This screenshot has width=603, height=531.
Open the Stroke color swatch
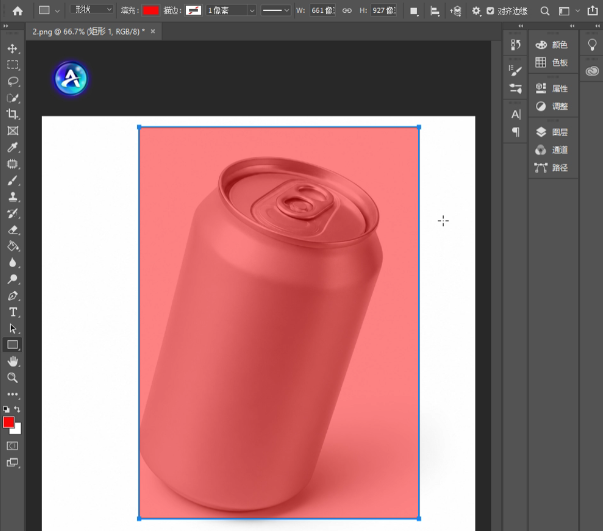click(193, 10)
